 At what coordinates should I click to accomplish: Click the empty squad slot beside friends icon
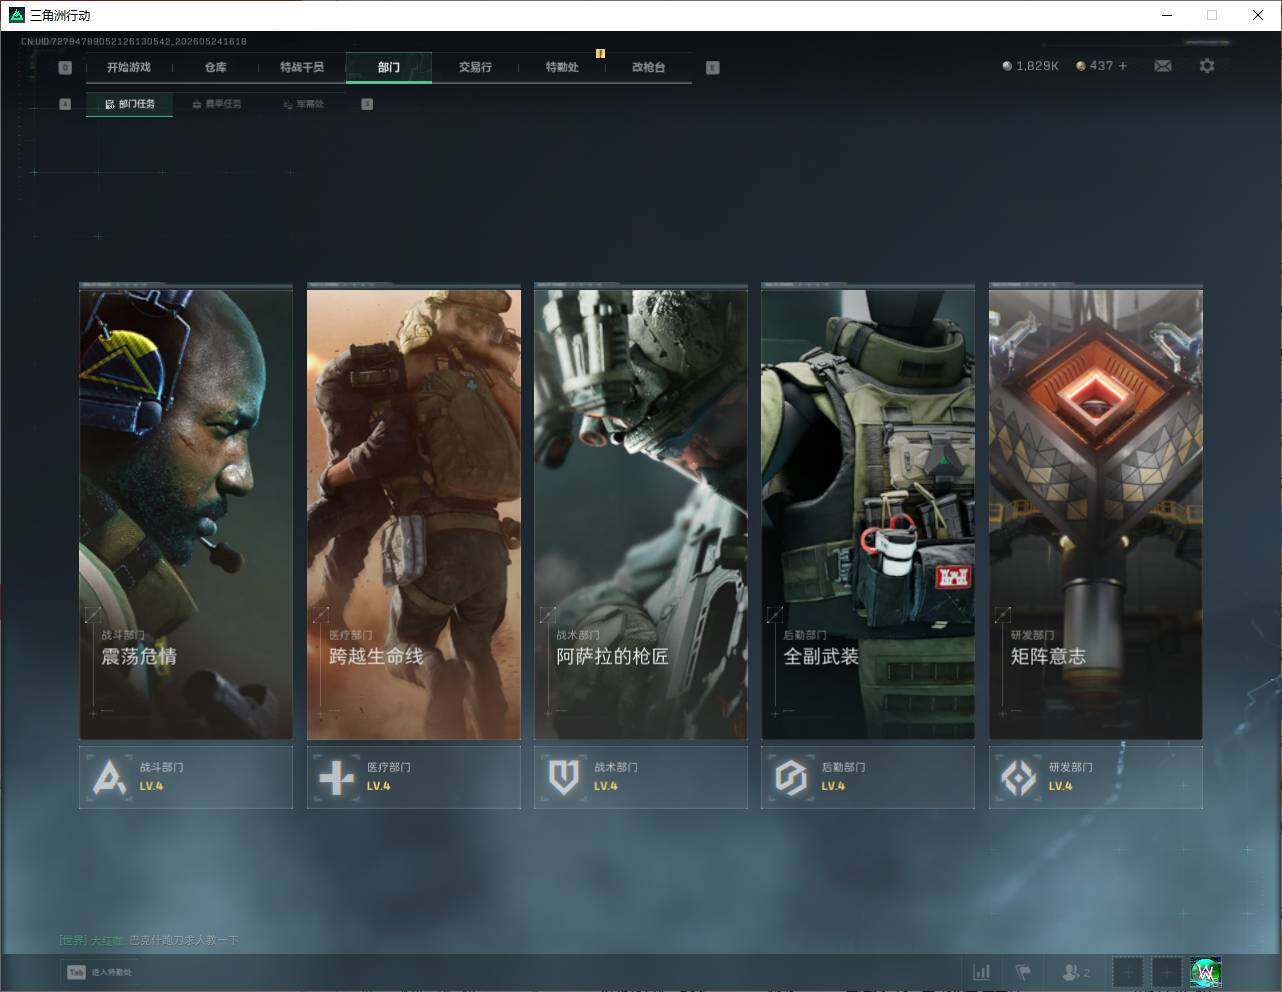1127,972
